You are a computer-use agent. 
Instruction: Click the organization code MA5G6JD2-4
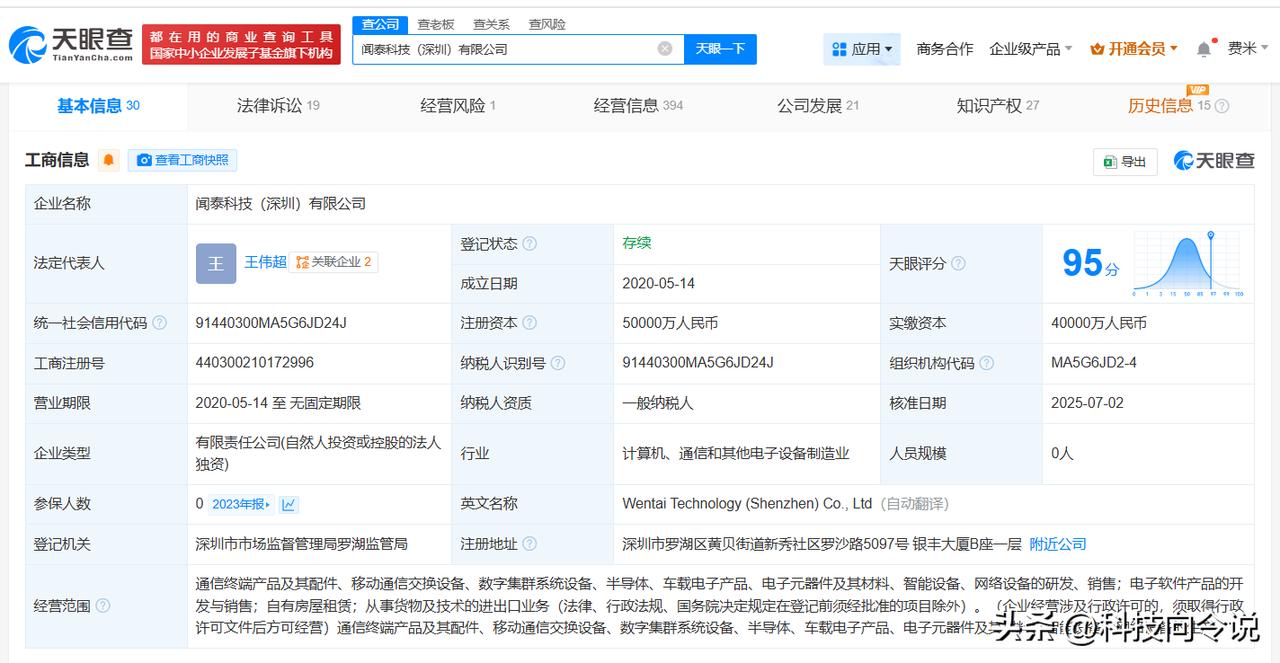[1094, 363]
